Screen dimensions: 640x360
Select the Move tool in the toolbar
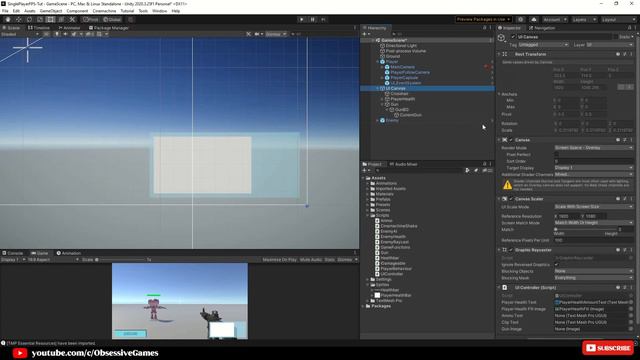tap(18, 20)
